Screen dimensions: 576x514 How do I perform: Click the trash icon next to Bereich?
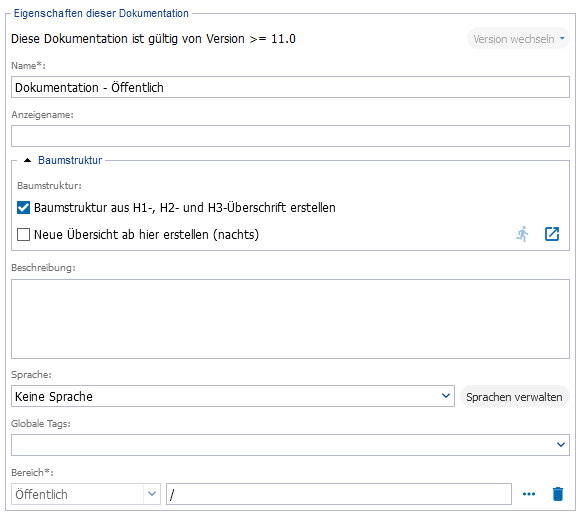(x=558, y=494)
